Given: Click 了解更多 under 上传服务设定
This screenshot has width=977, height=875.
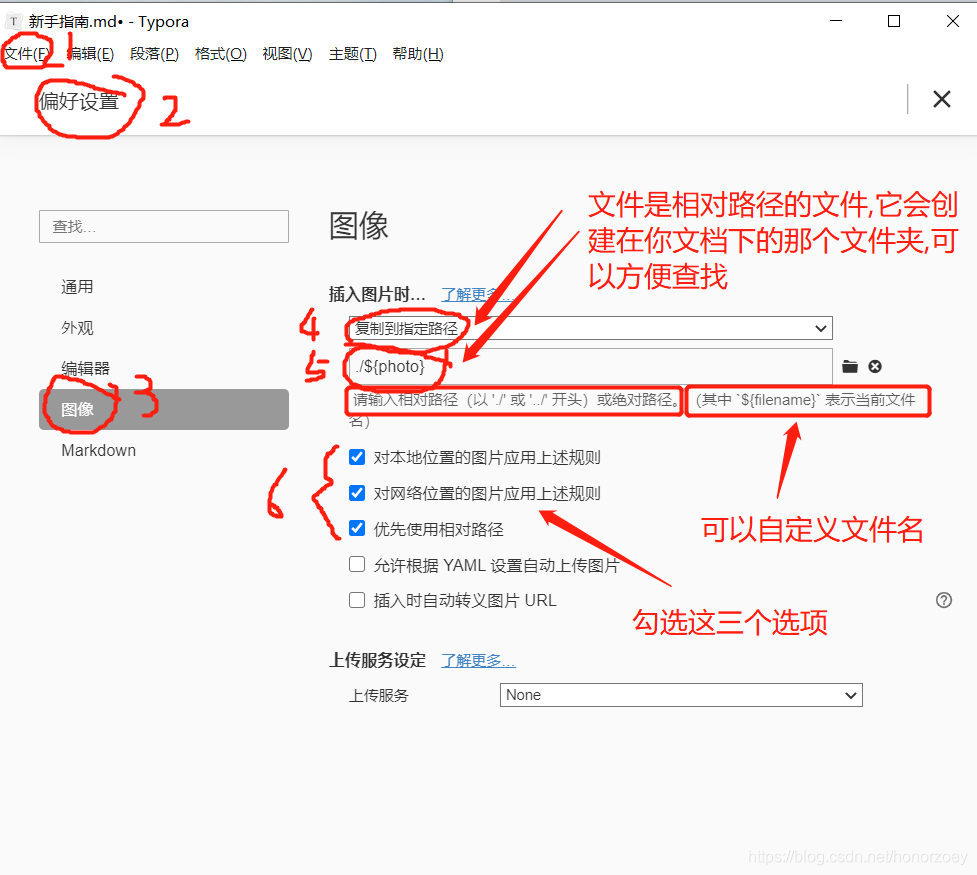Looking at the screenshot, I should (x=478, y=659).
